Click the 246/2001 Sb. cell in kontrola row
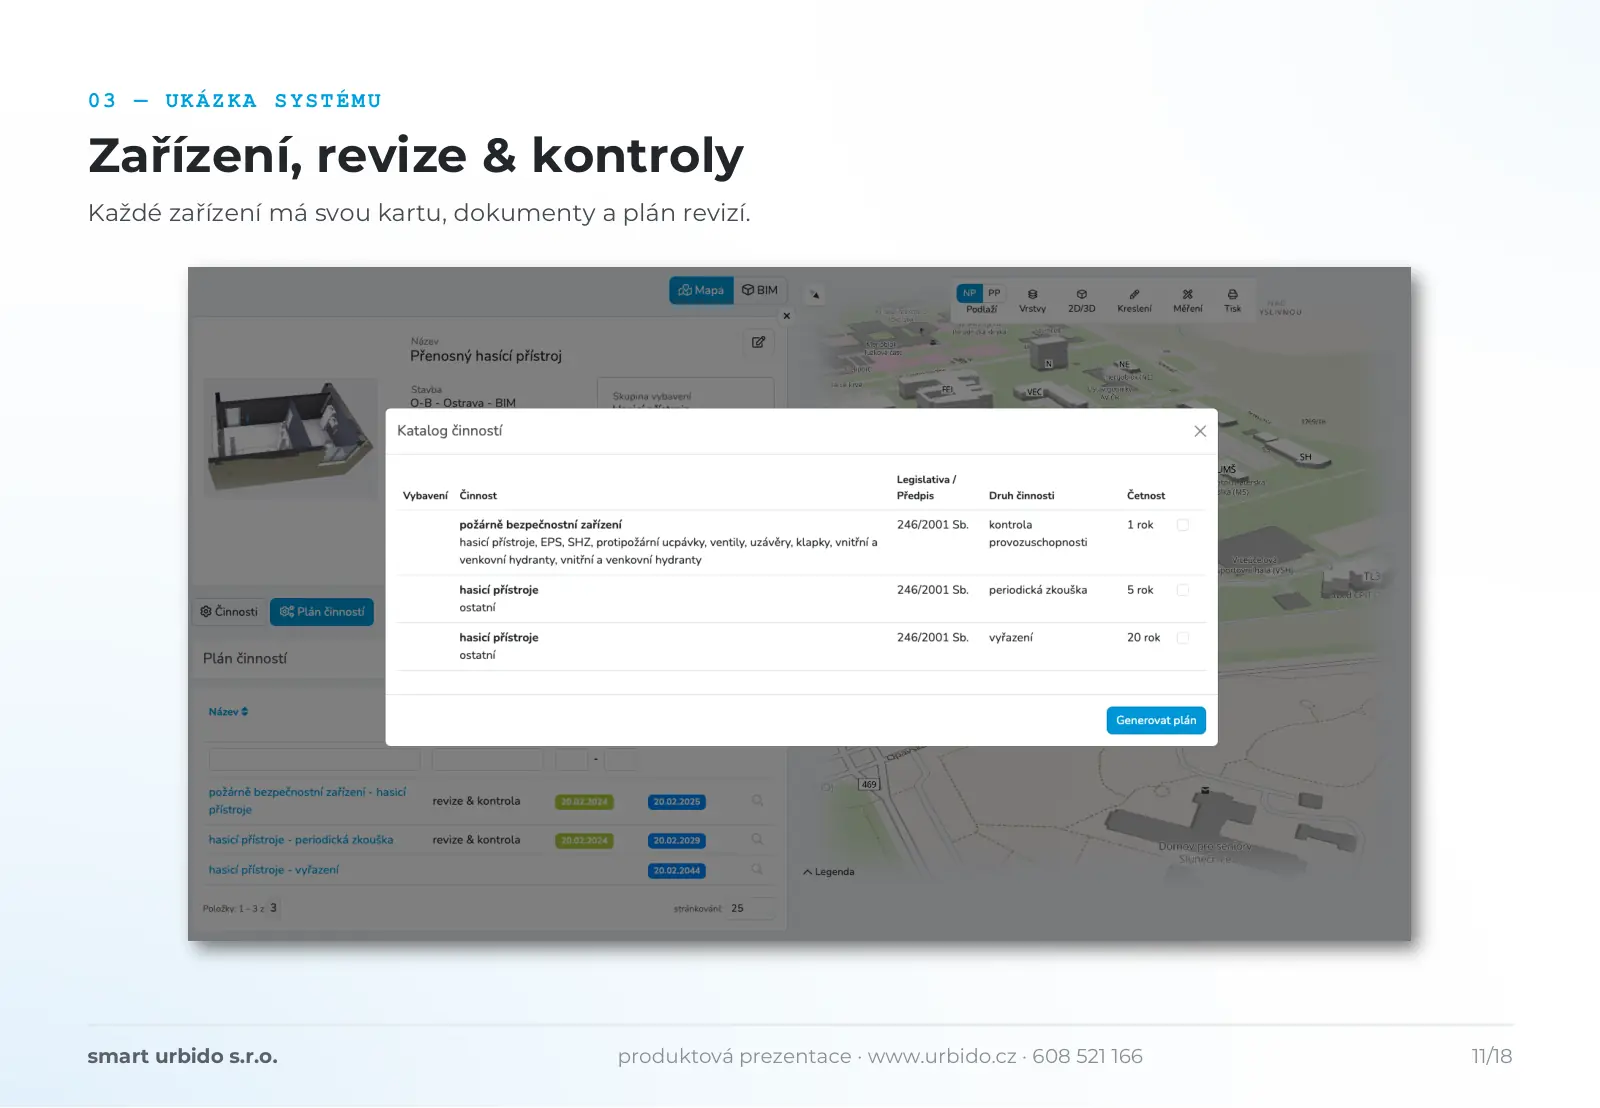Image resolution: width=1600 pixels, height=1108 pixels. 933,525
